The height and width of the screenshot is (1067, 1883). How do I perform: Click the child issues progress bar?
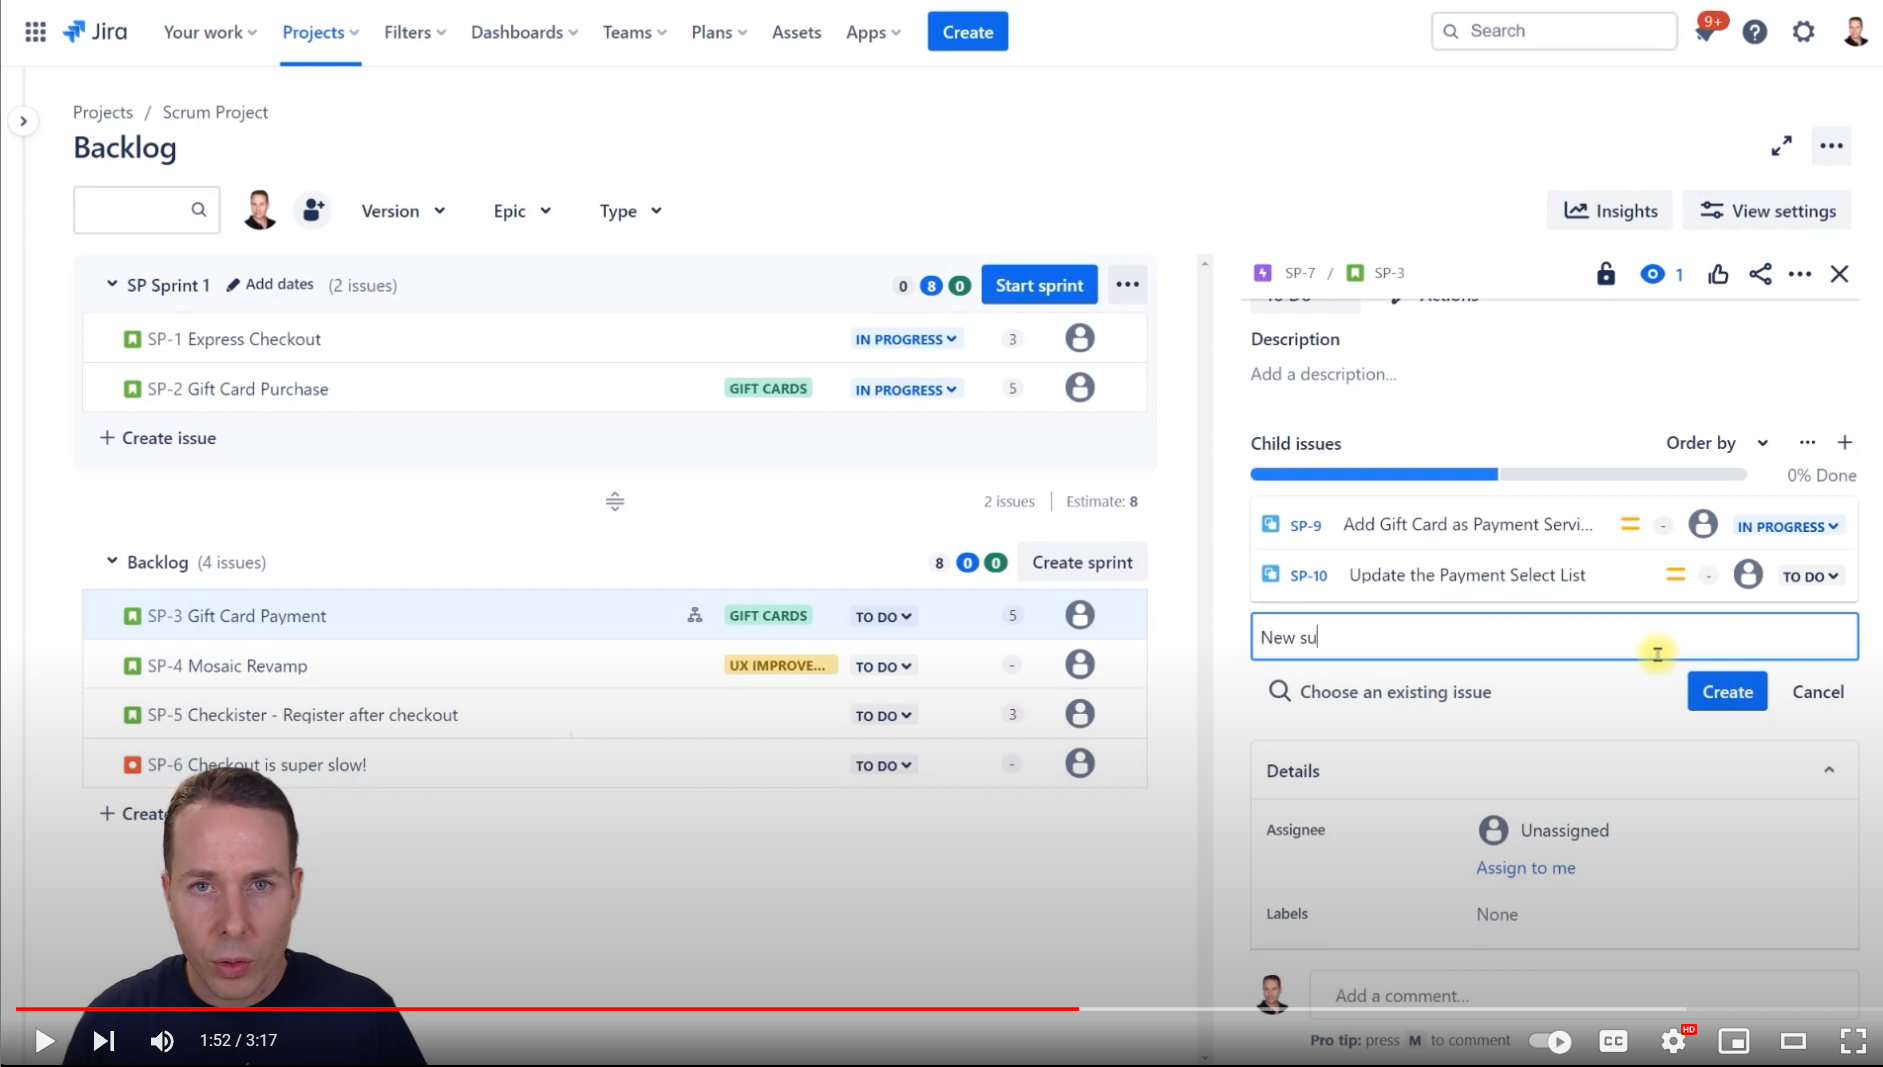(1498, 474)
